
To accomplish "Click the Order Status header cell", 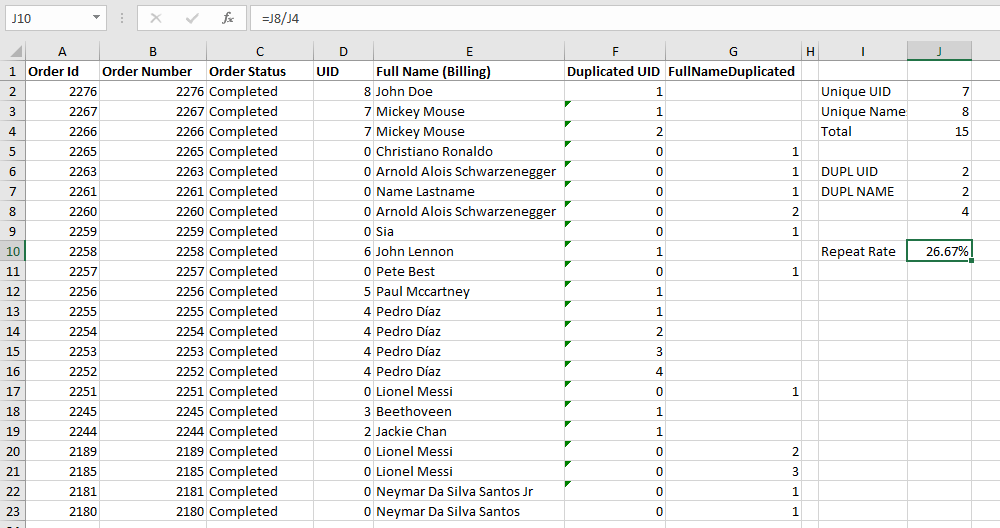I will 260,71.
